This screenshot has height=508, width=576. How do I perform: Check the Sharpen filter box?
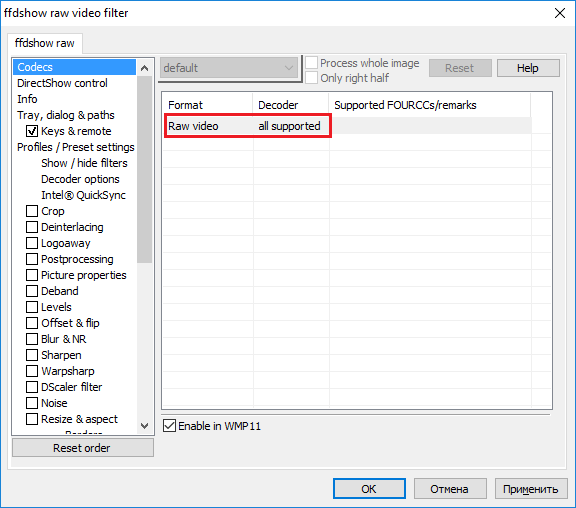pos(32,355)
